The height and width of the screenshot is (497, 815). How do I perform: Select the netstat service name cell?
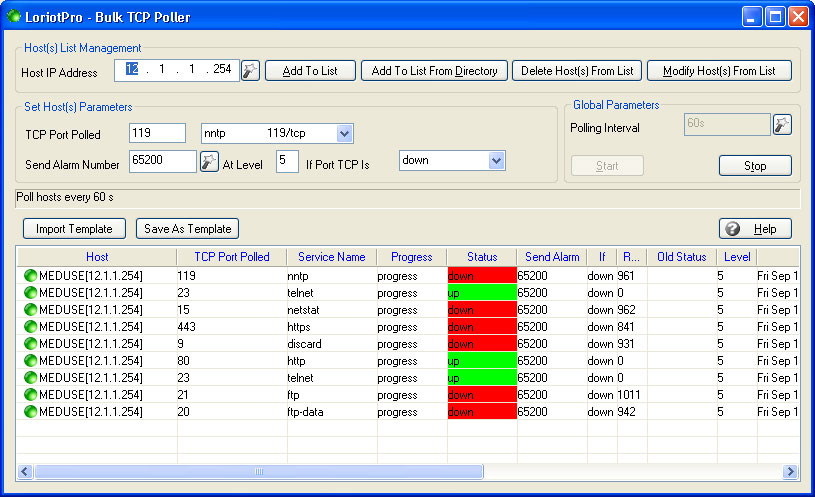(x=332, y=310)
